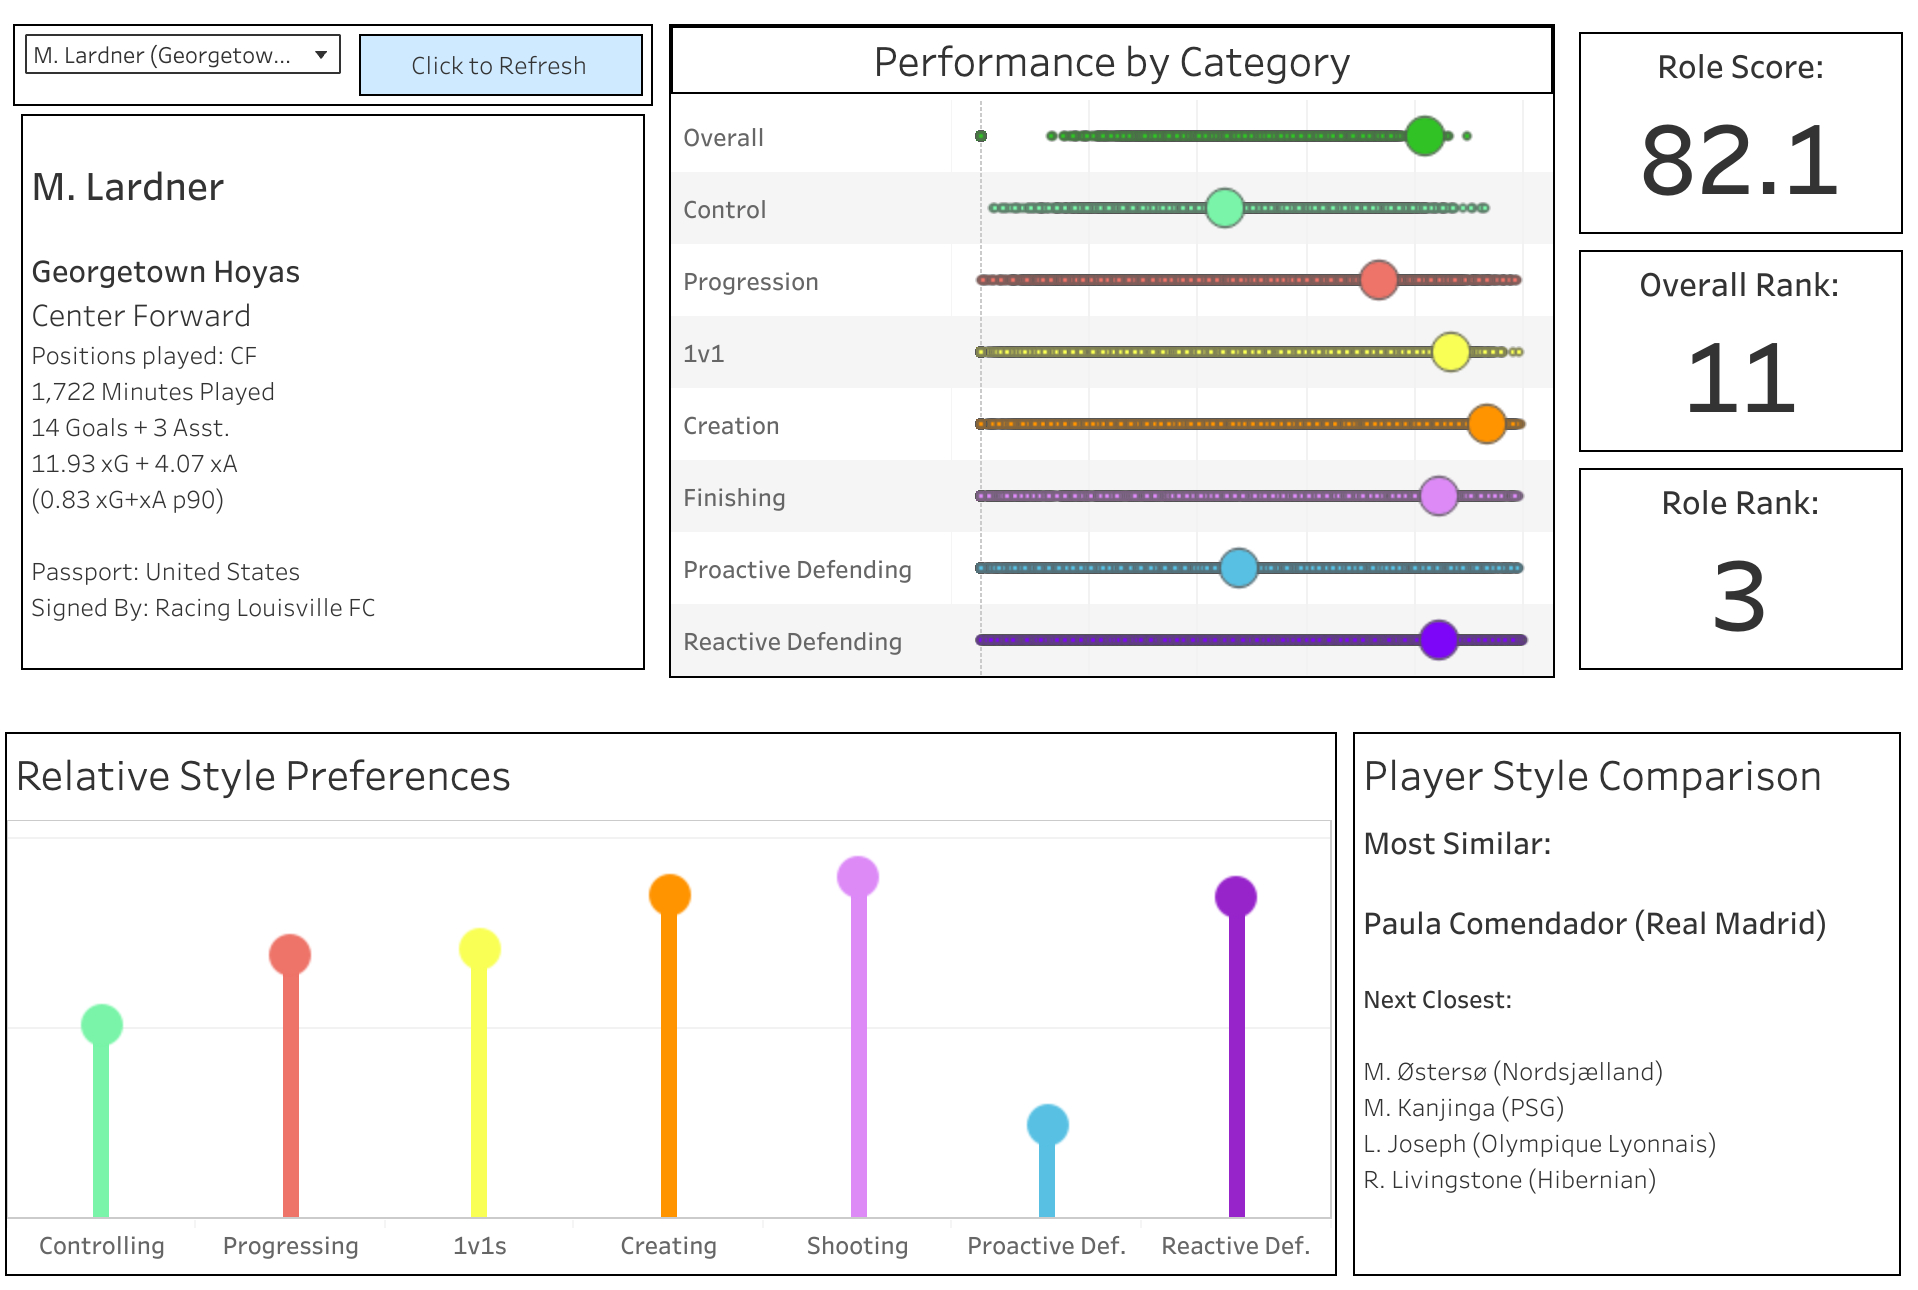Click the pink Finishing highlighted marker

coord(1438,496)
